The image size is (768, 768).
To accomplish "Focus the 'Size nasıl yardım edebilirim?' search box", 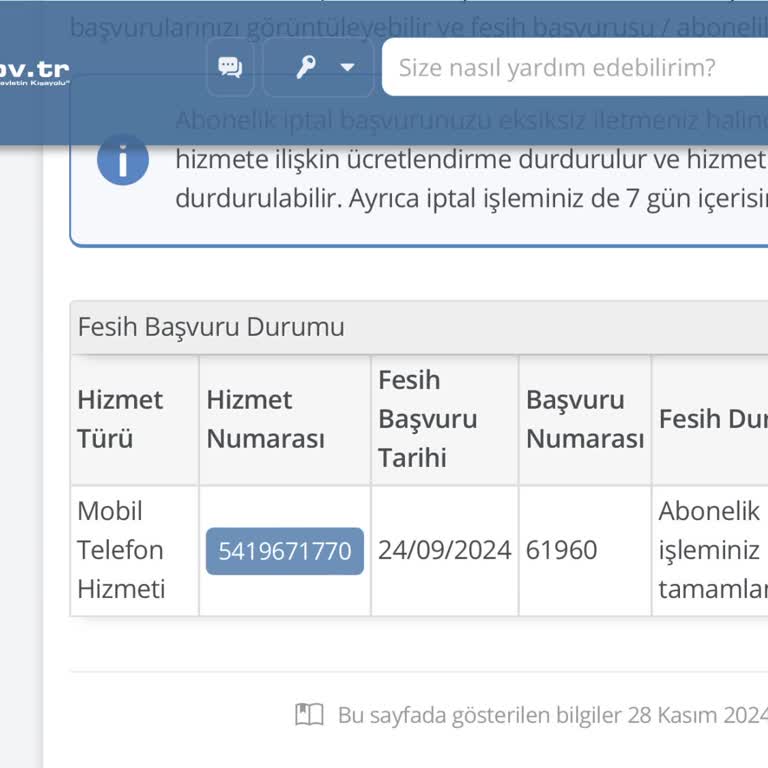I will point(575,67).
